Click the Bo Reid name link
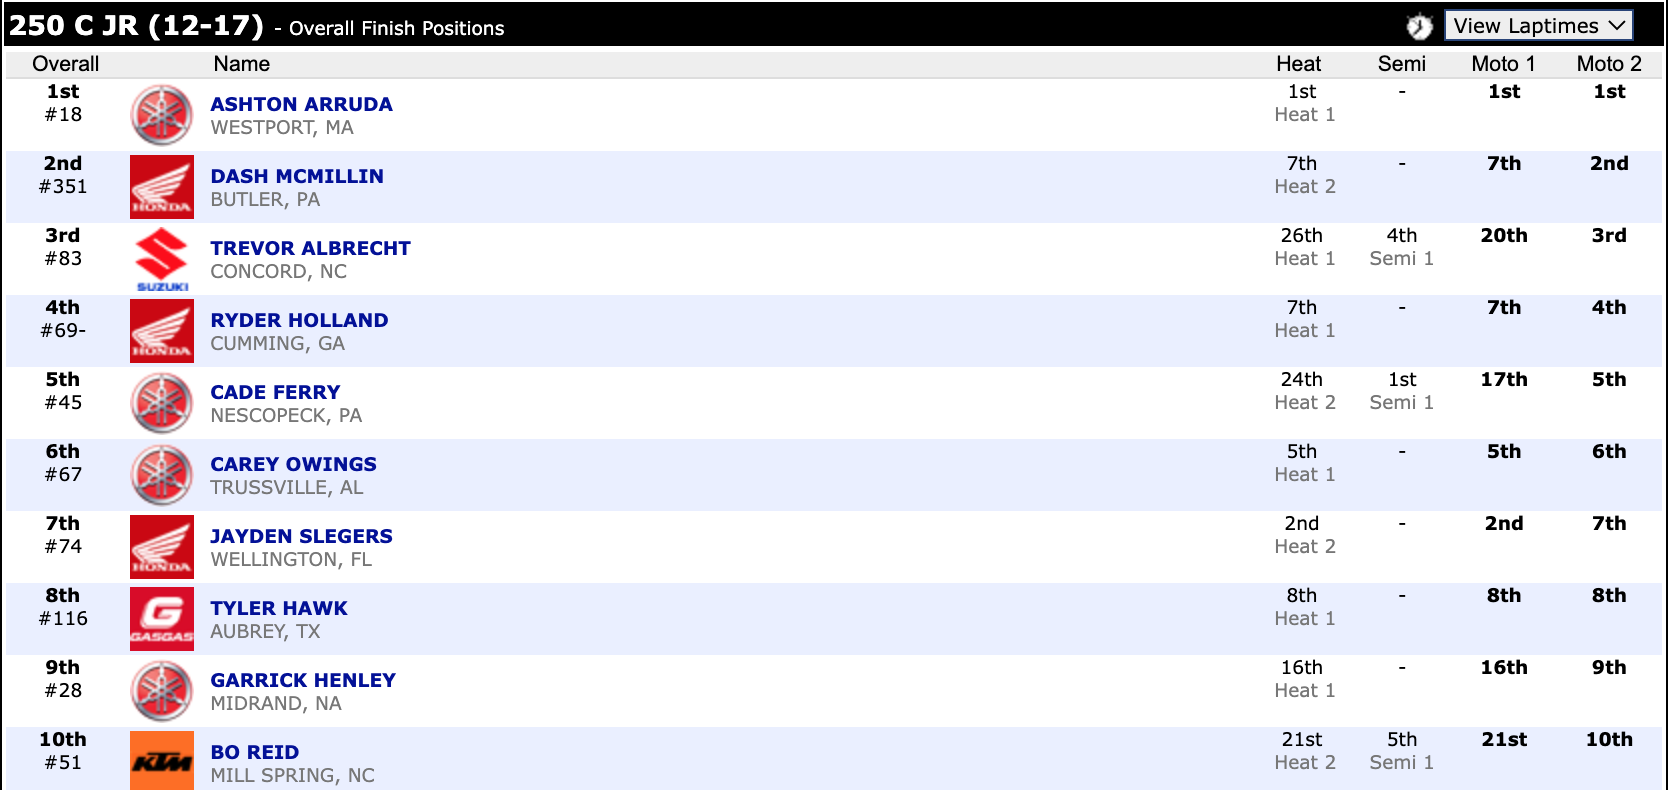The image size is (1668, 790). (254, 752)
